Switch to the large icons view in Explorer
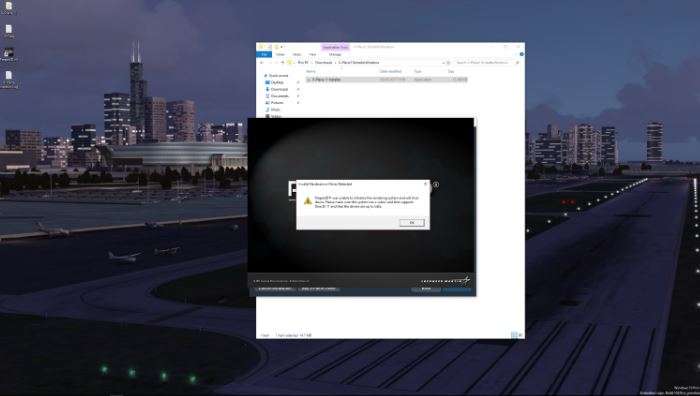 point(520,335)
